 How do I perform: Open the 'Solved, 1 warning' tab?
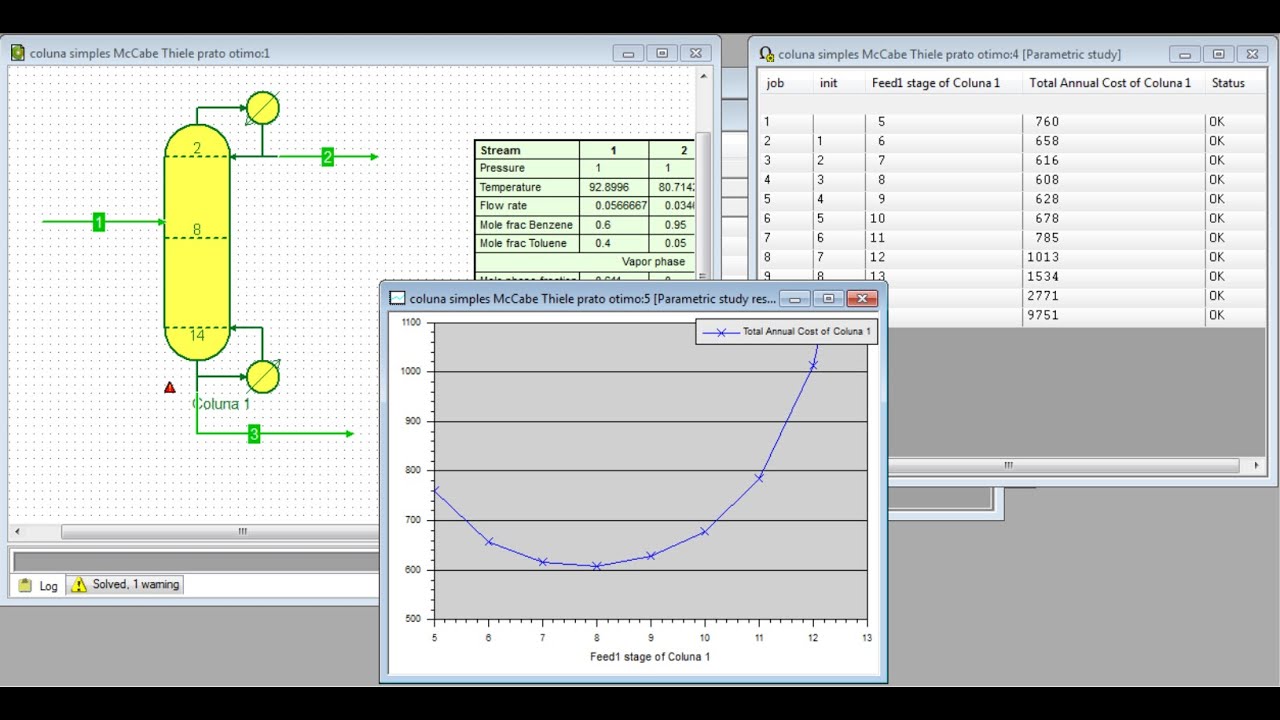(x=125, y=585)
